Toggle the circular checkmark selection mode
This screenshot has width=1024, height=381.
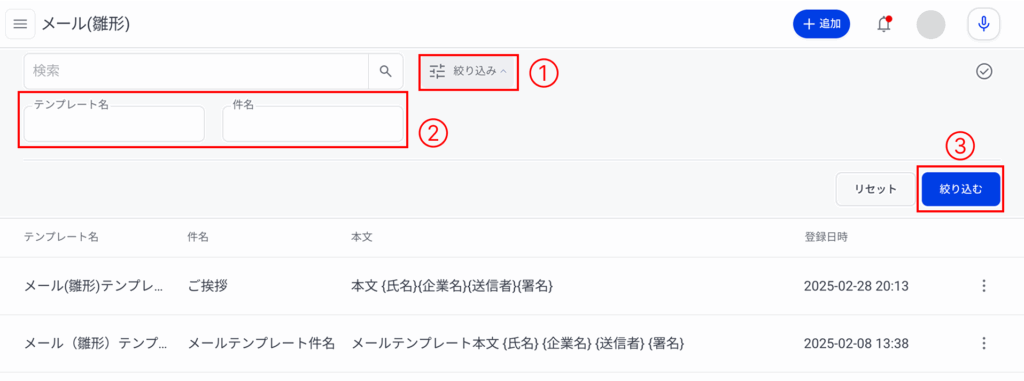point(984,72)
